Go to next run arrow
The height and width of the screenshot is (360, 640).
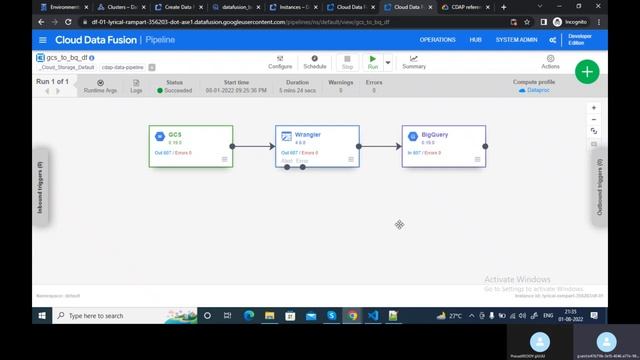click(x=58, y=91)
